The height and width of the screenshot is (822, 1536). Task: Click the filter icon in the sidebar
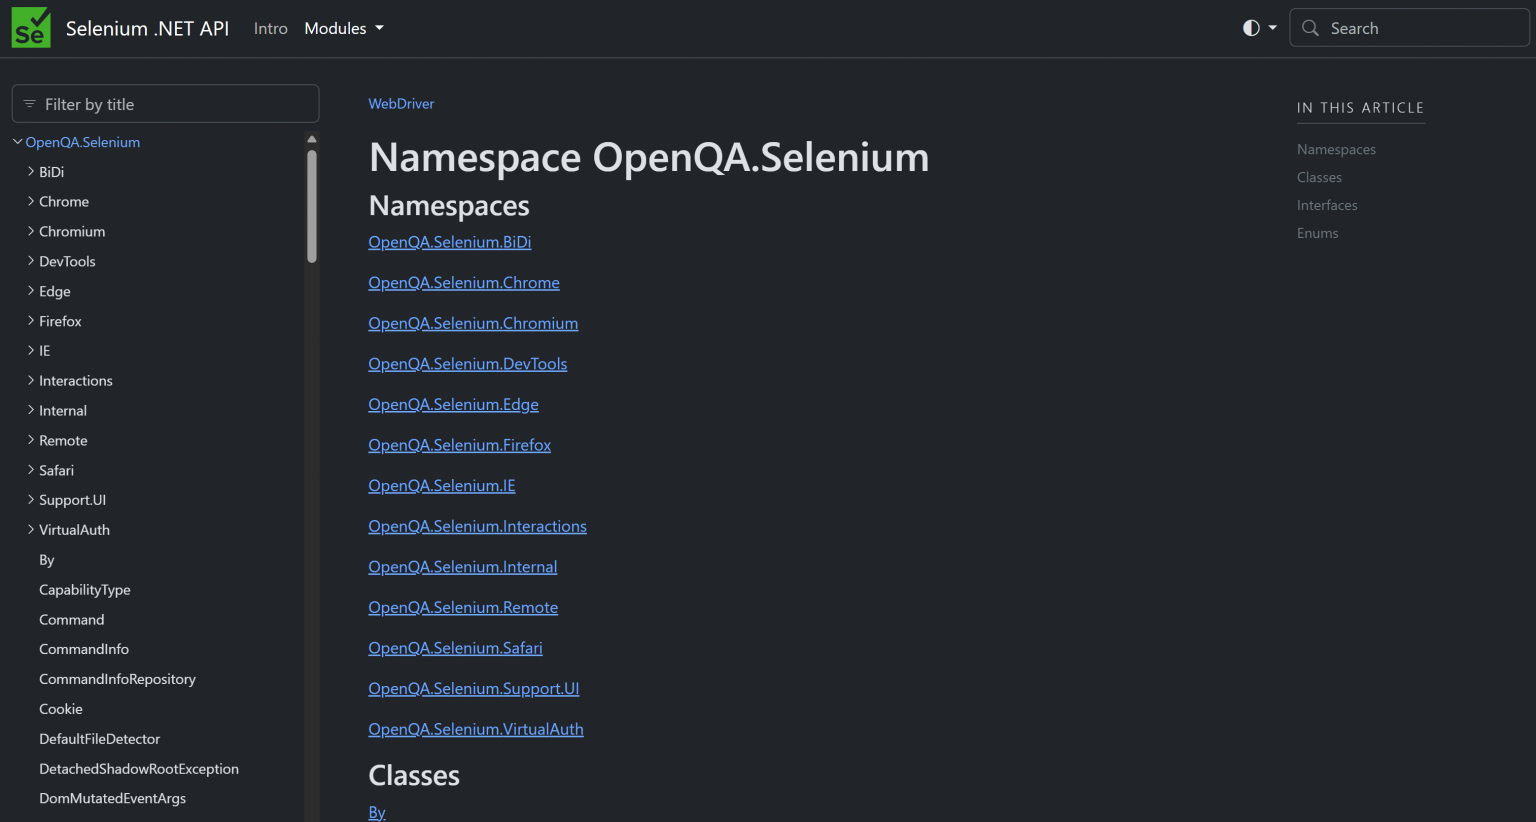pyautogui.click(x=31, y=103)
